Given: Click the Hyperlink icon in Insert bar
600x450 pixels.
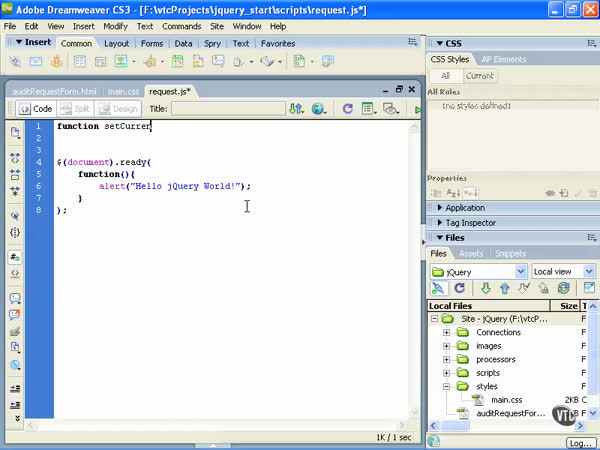Looking at the screenshot, I should (x=15, y=62).
